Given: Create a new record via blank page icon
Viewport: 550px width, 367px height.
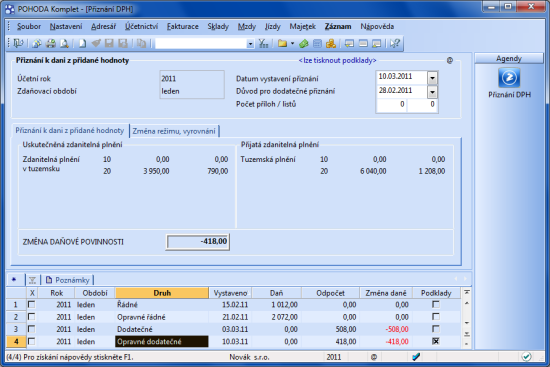Looking at the screenshot, I should (82, 44).
